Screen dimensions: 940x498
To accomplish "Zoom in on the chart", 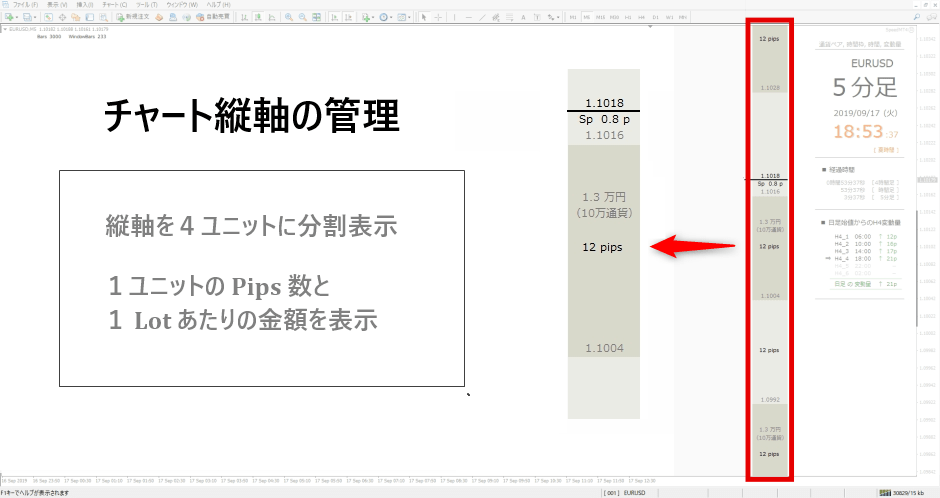I will [x=289, y=17].
